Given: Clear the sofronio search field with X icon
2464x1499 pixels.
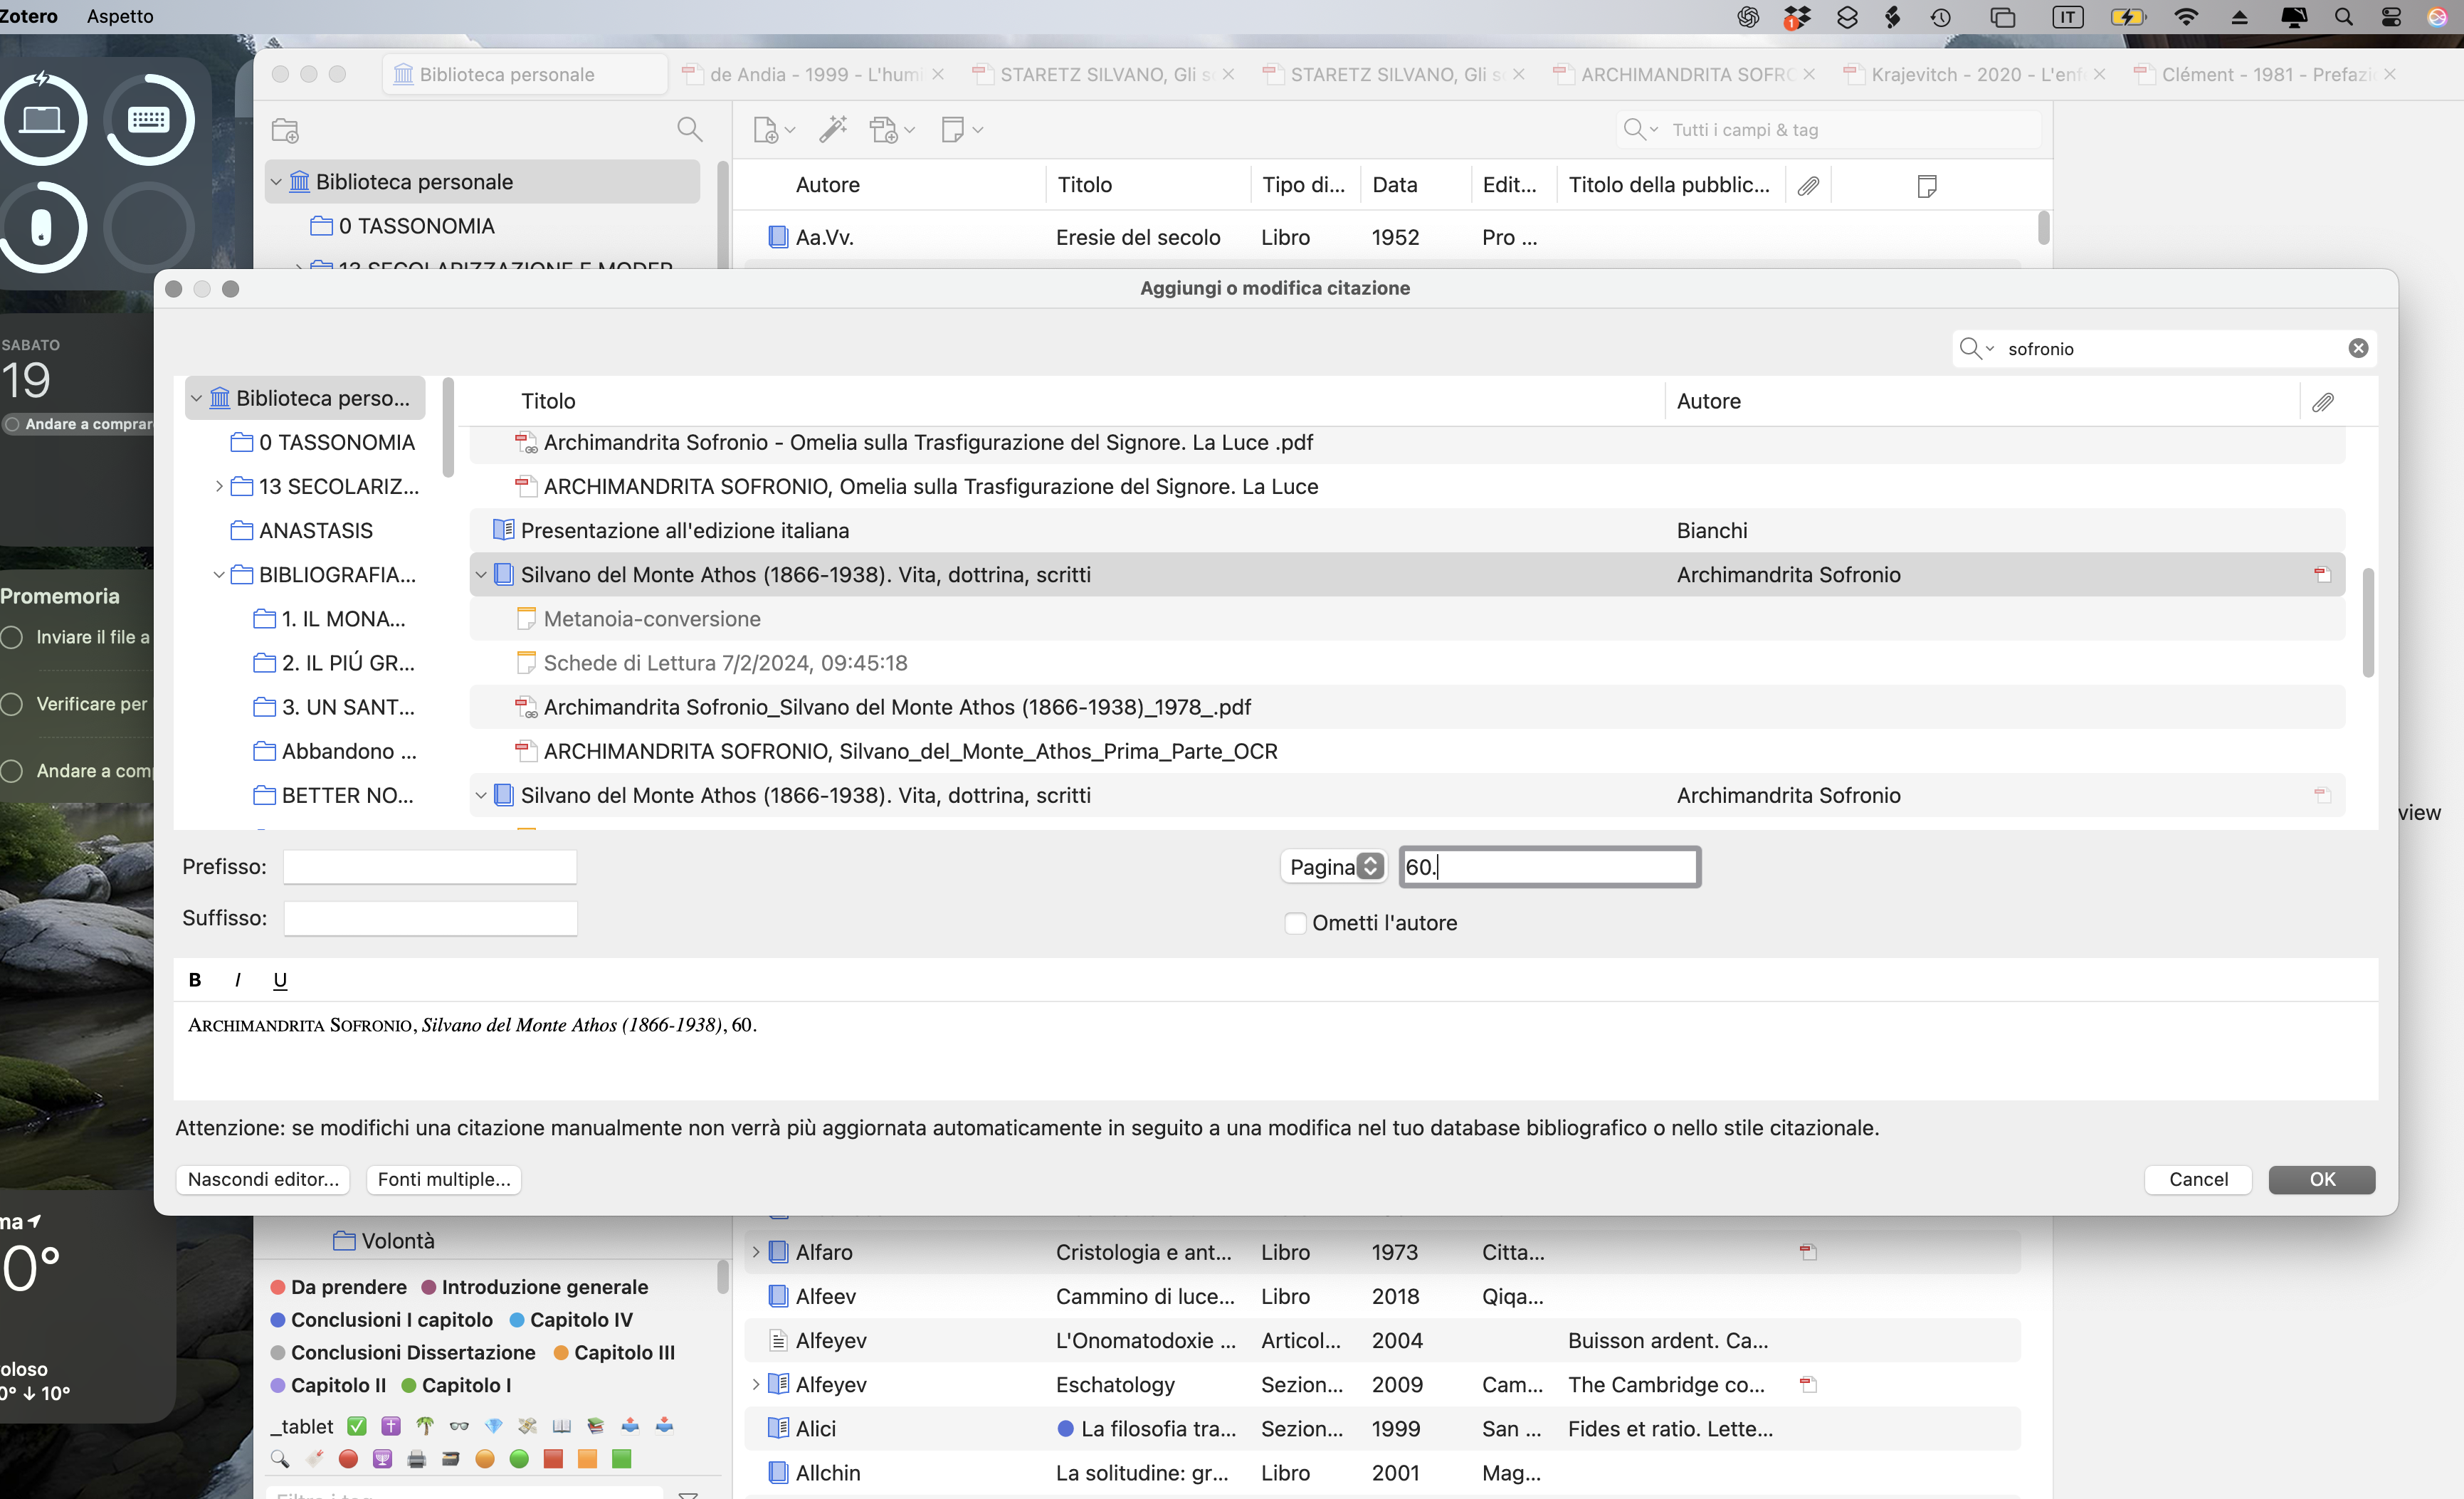Looking at the screenshot, I should click(2357, 348).
